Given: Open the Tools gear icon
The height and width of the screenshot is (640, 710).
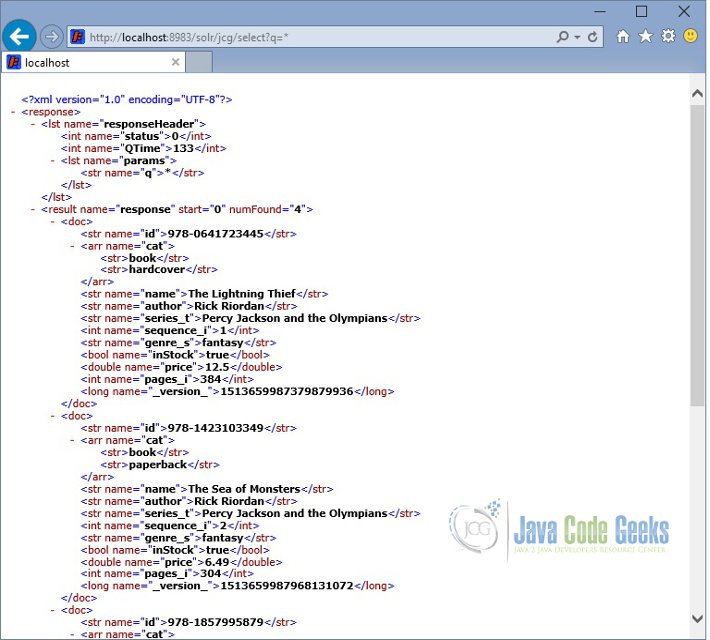Looking at the screenshot, I should point(668,36).
